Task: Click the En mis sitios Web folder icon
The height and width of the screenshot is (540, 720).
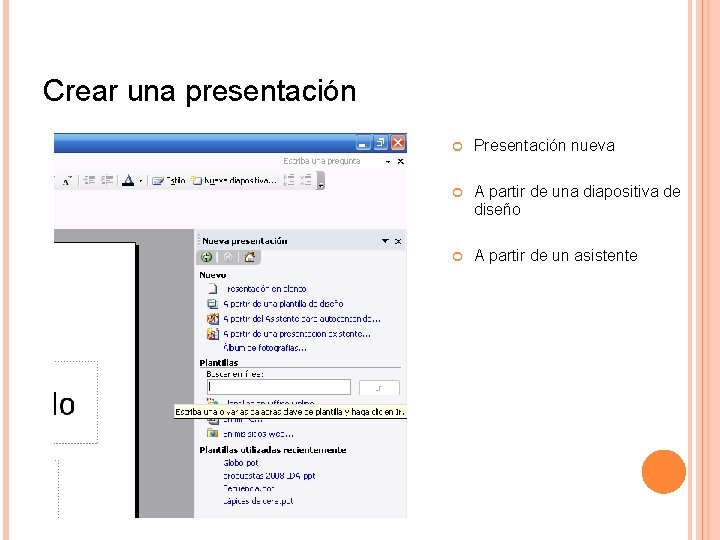Action: [x=212, y=433]
